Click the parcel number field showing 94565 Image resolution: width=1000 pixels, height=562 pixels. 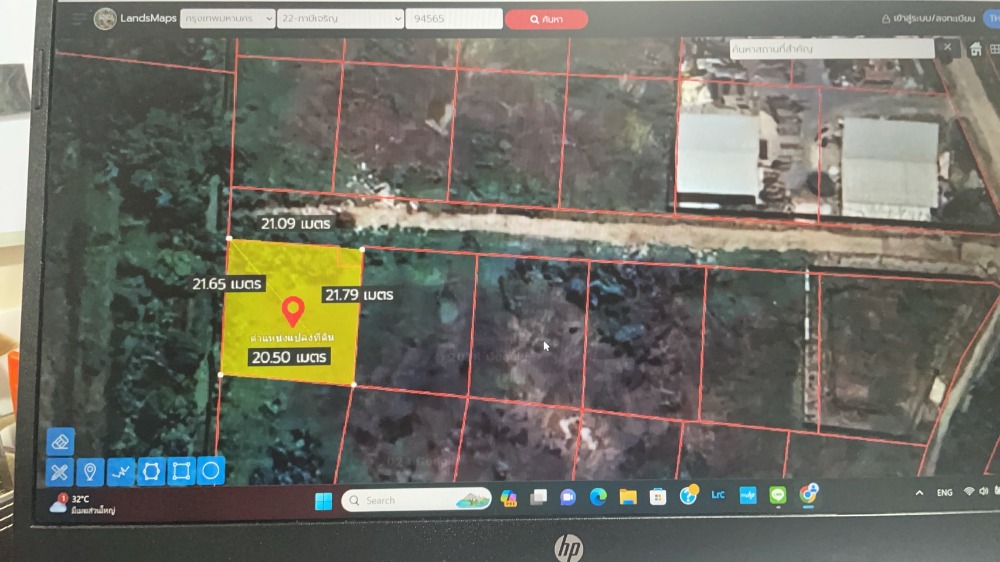tap(453, 19)
